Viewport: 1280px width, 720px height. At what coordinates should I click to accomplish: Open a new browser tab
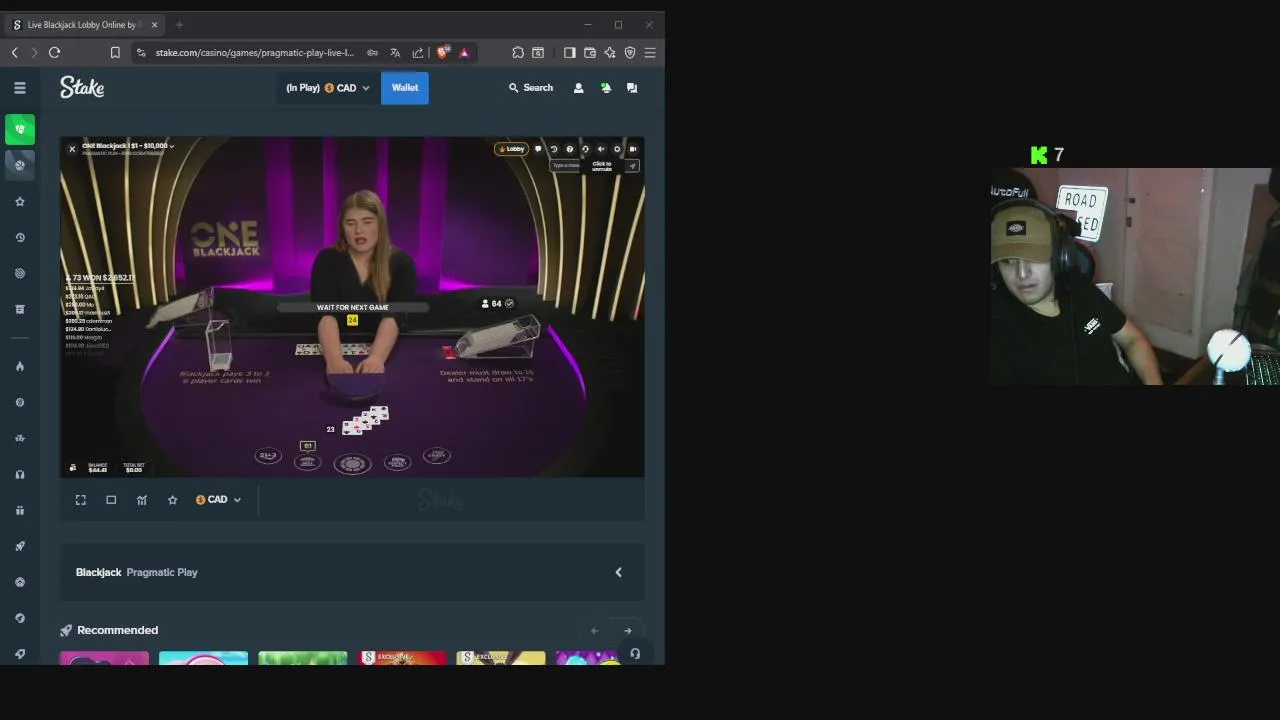click(179, 25)
